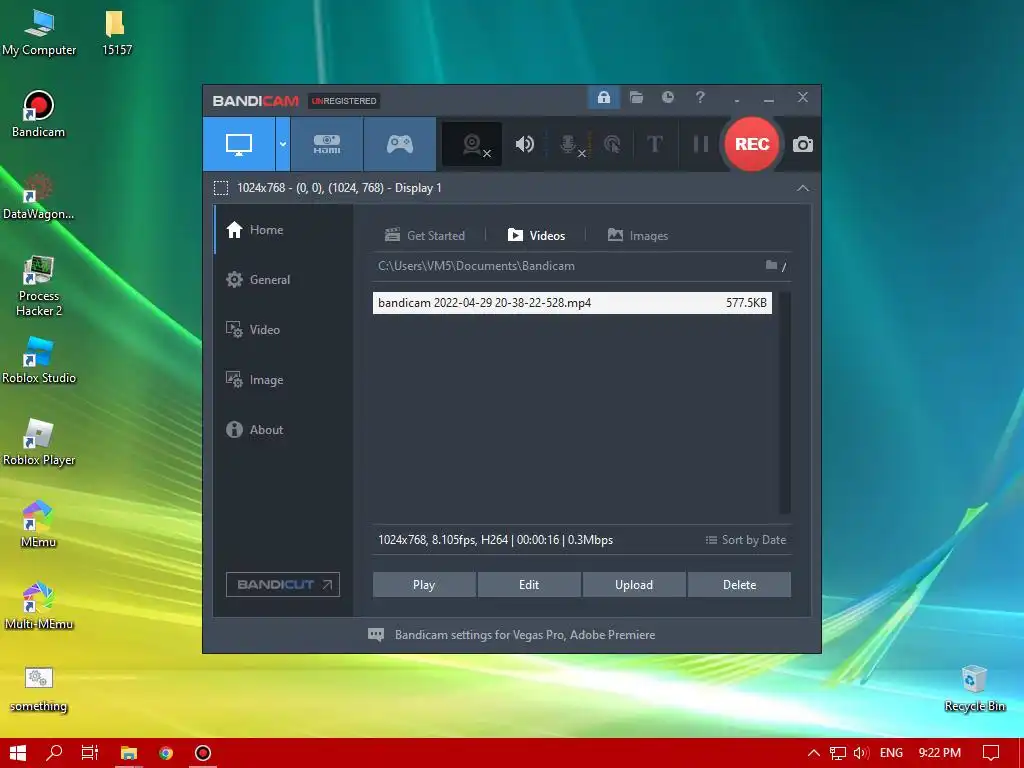
Task: Open General settings
Action: (284, 280)
